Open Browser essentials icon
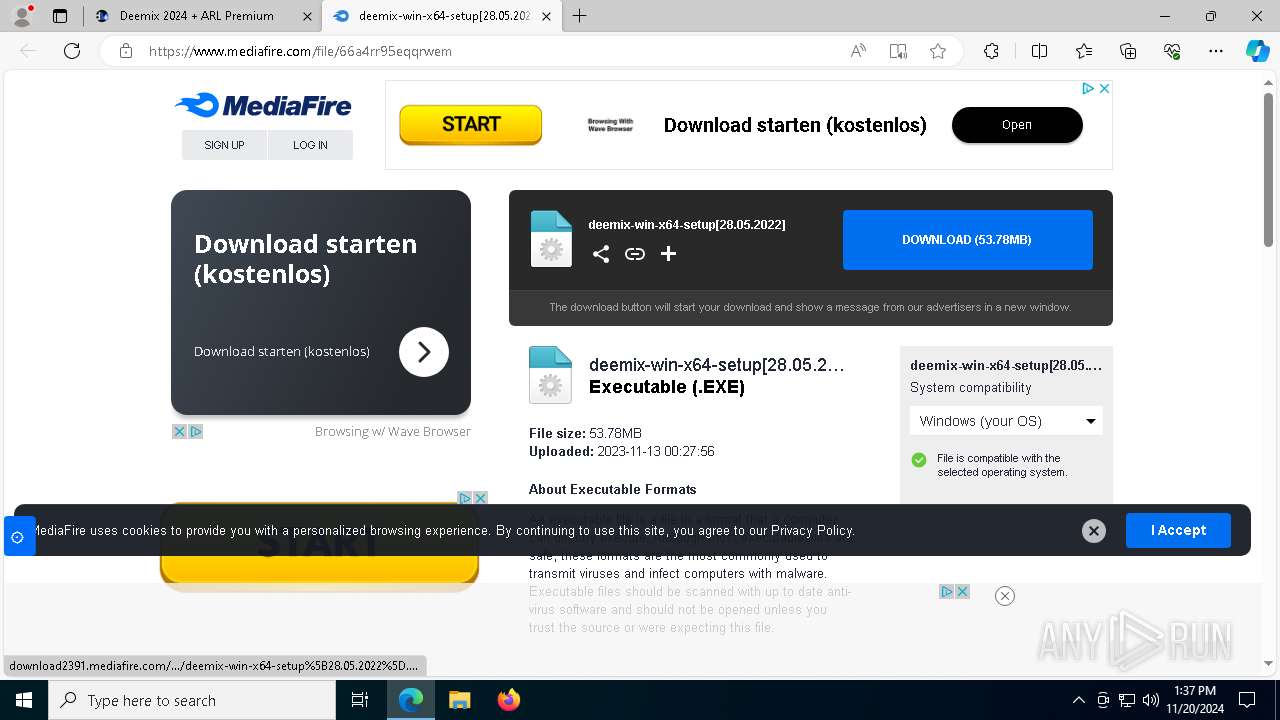1280x720 pixels. [x=1172, y=51]
